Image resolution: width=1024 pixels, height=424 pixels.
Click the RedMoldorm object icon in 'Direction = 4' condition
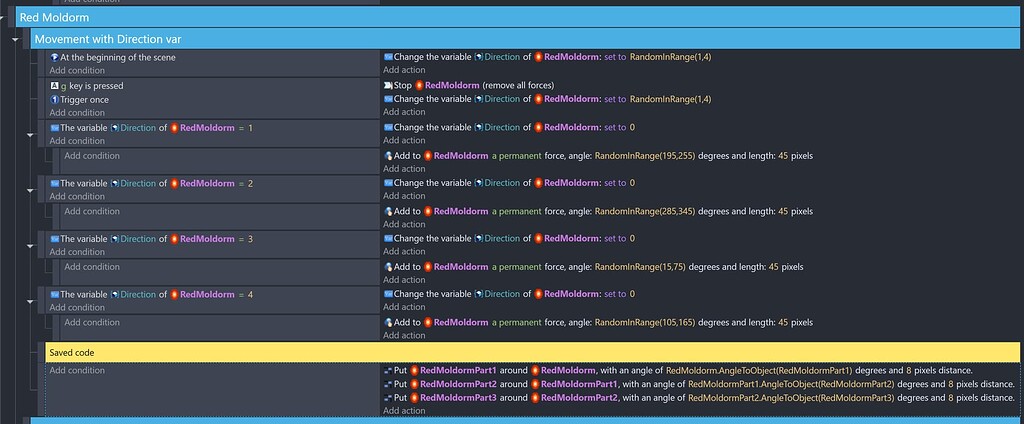pos(174,295)
